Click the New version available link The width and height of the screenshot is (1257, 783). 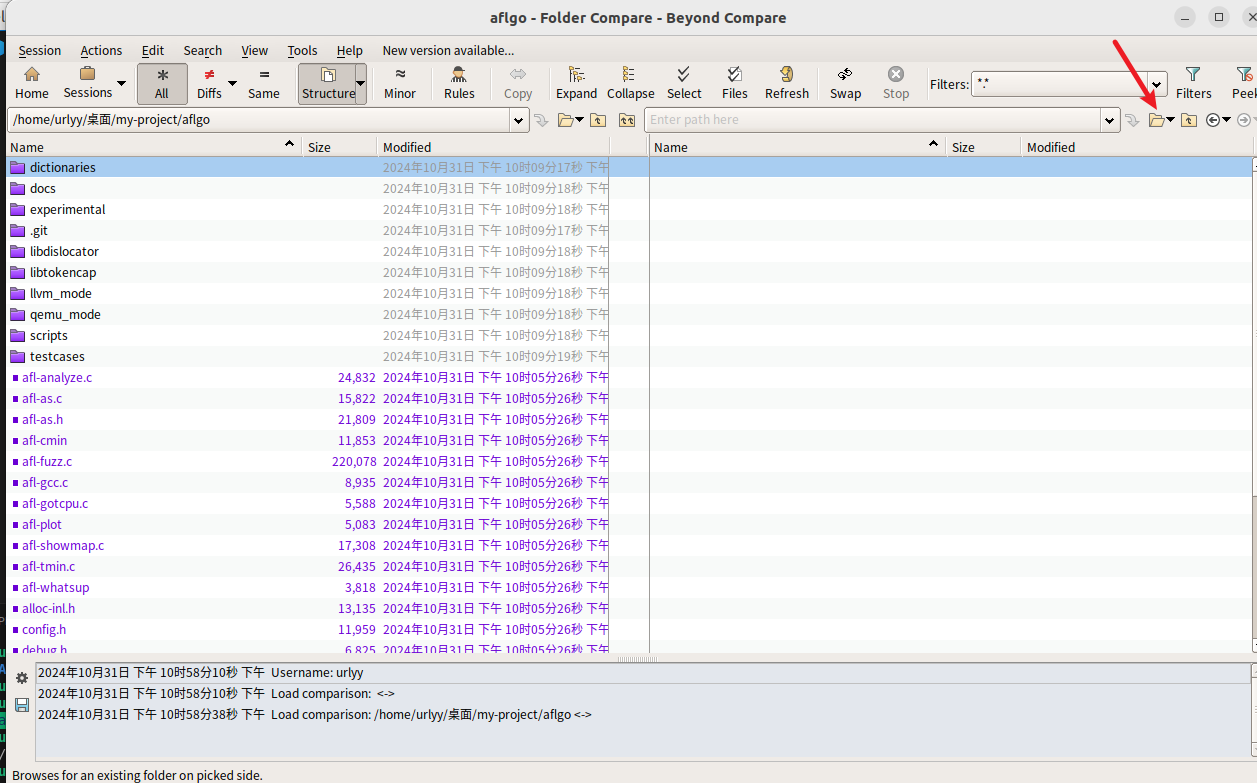[448, 50]
